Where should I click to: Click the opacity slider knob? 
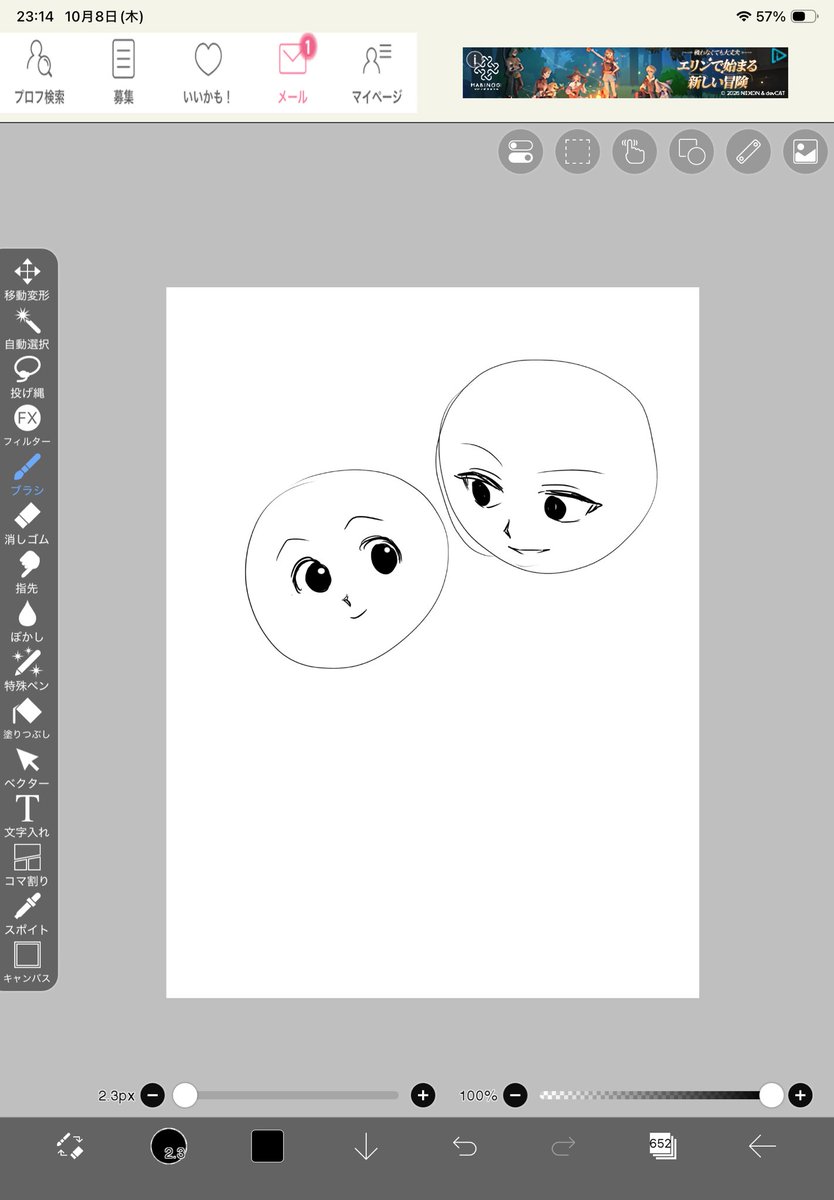771,1095
